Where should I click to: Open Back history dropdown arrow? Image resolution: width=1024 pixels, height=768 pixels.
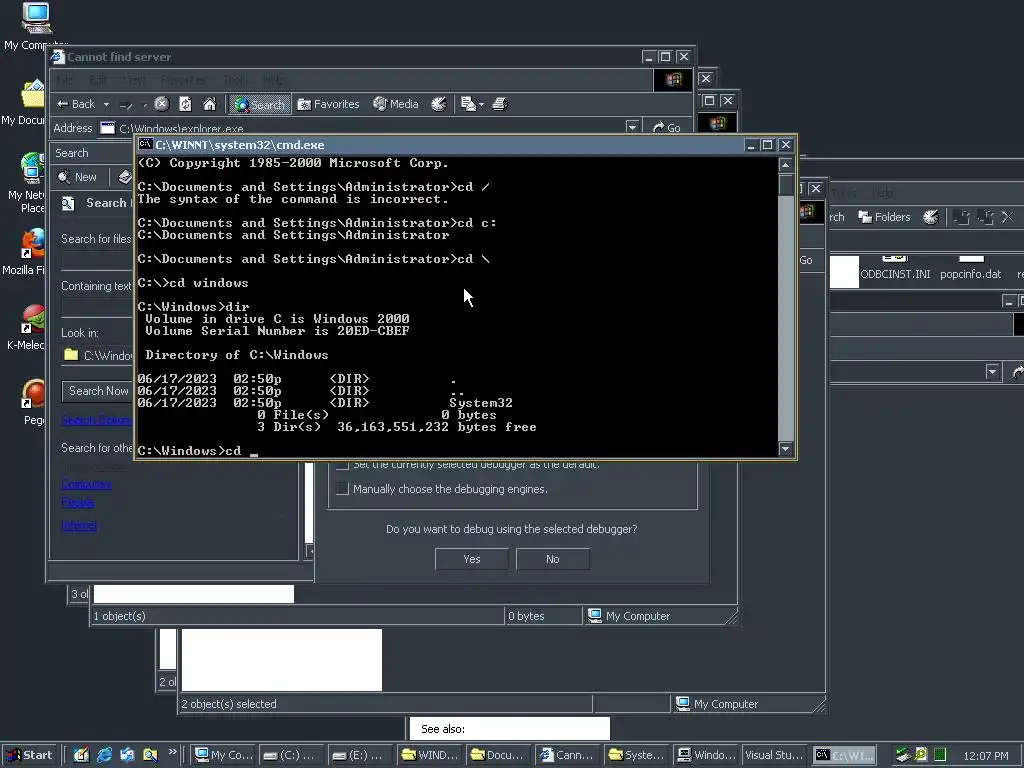tap(106, 104)
